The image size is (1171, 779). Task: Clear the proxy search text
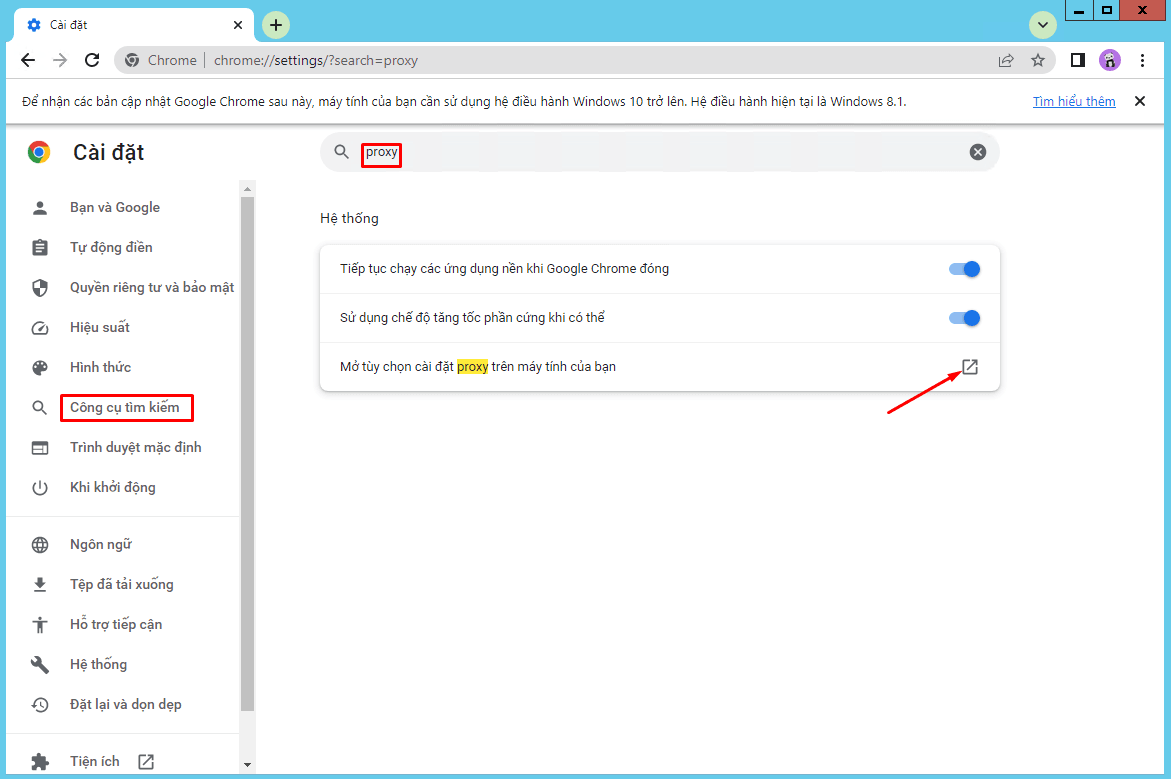click(978, 152)
